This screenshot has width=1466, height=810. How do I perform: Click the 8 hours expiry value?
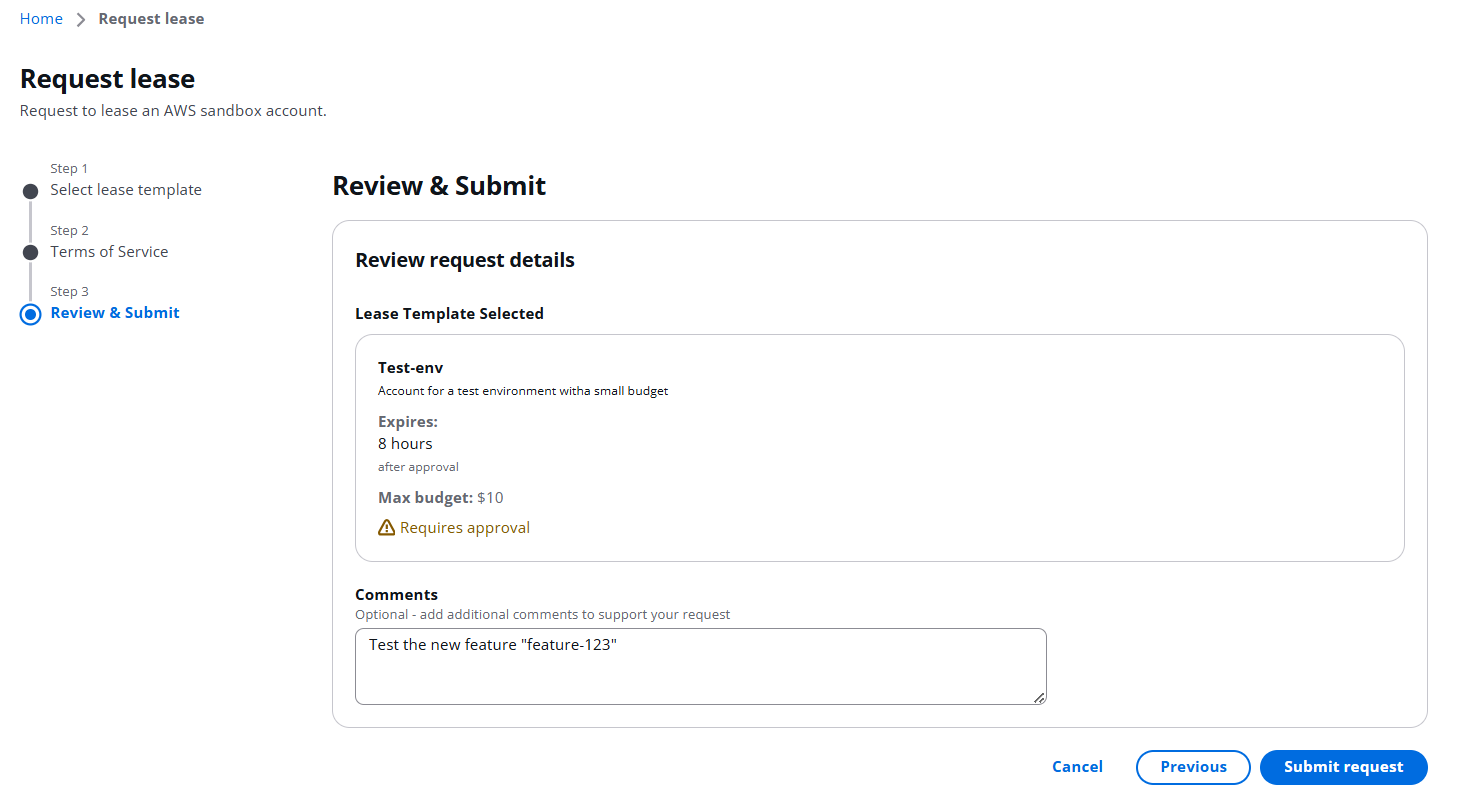click(x=405, y=444)
